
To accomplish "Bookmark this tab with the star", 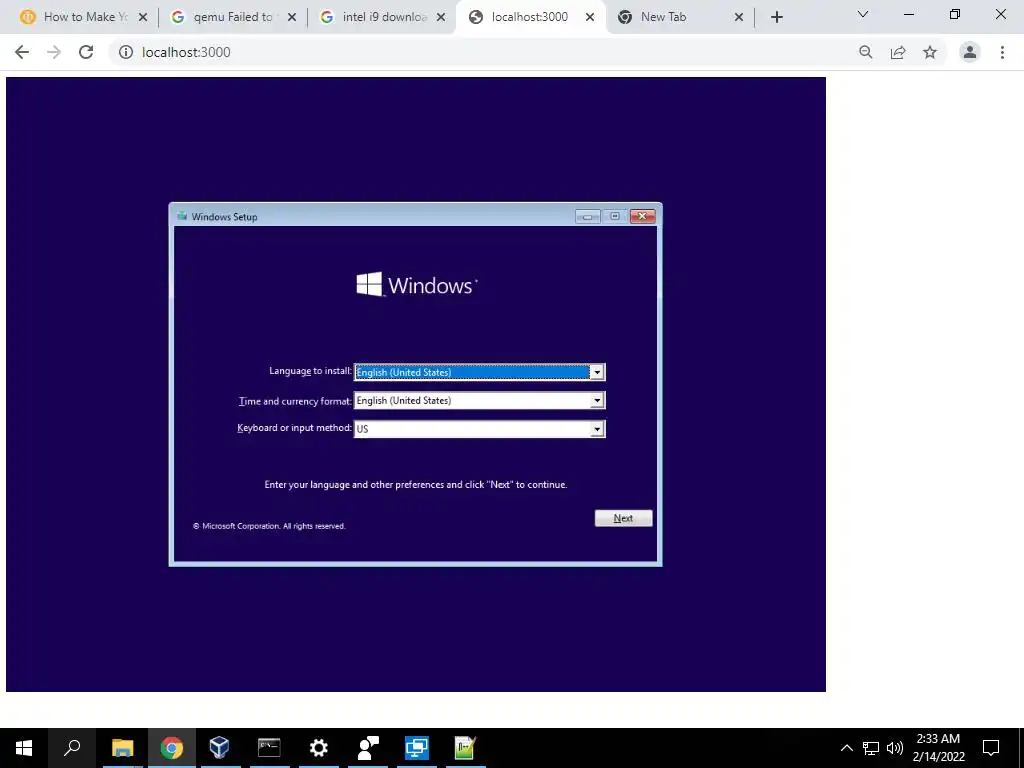I will (x=930, y=52).
